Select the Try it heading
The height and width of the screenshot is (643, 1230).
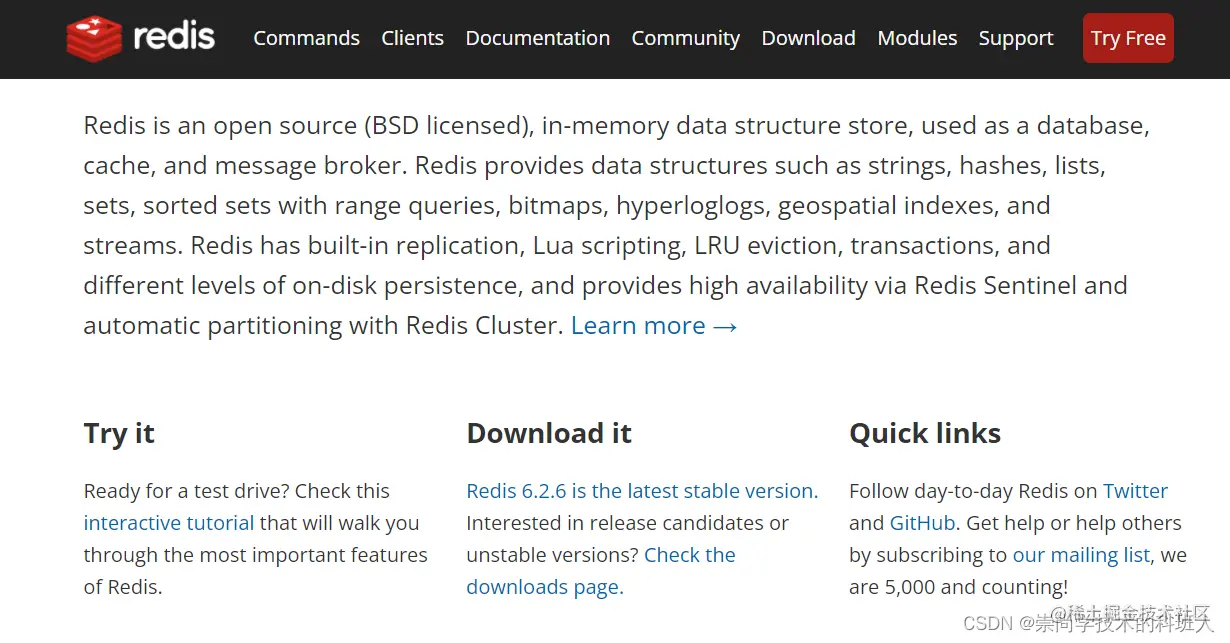(119, 433)
